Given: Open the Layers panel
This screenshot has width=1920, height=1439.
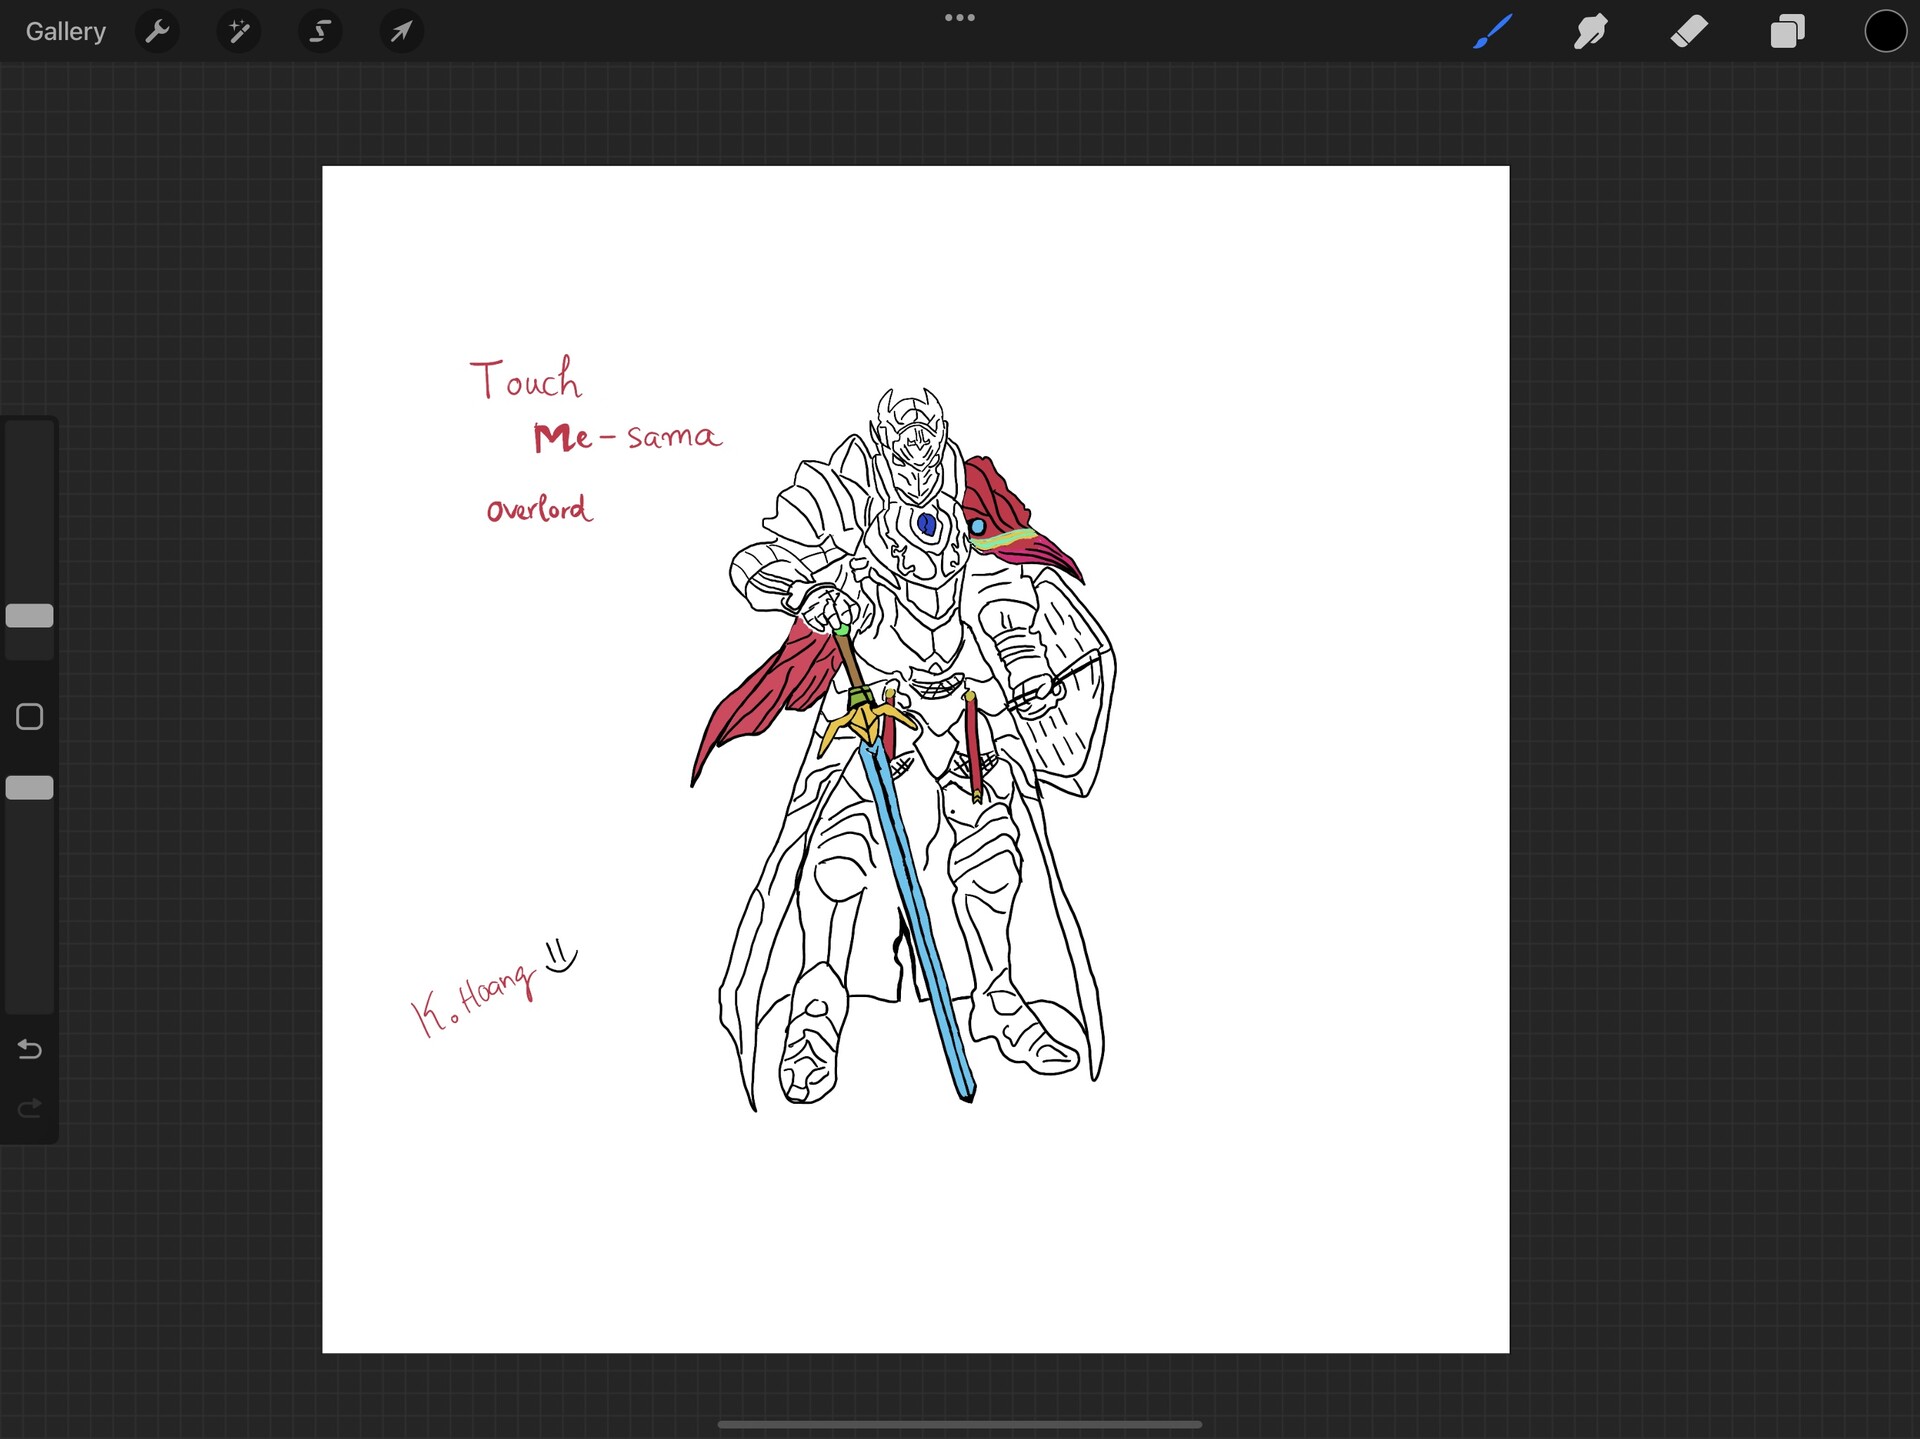Looking at the screenshot, I should 1788,31.
